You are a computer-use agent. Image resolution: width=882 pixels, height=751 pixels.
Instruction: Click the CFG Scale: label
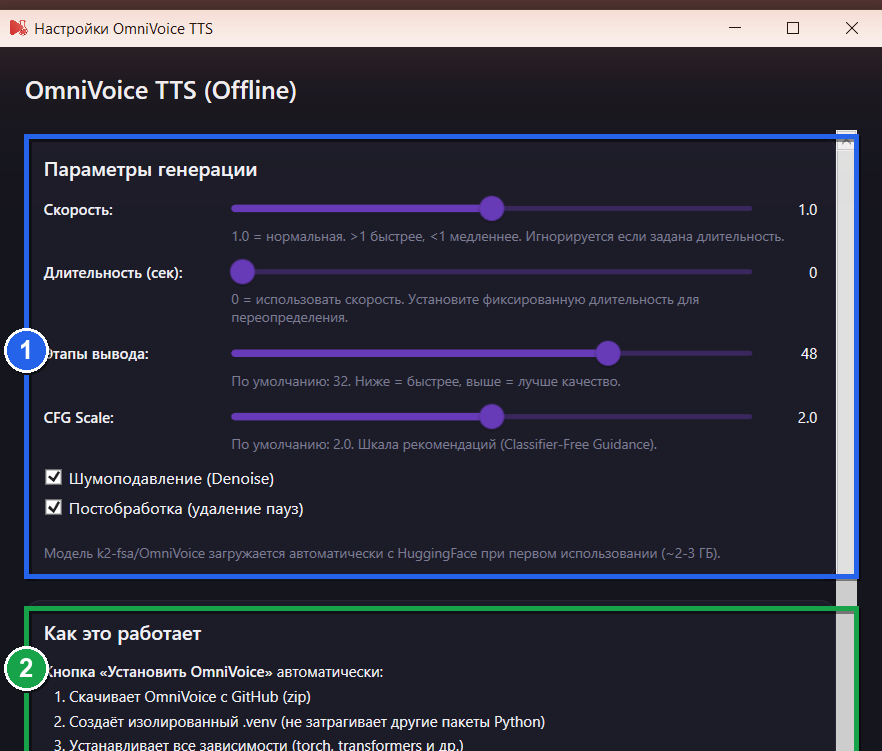[x=79, y=418]
